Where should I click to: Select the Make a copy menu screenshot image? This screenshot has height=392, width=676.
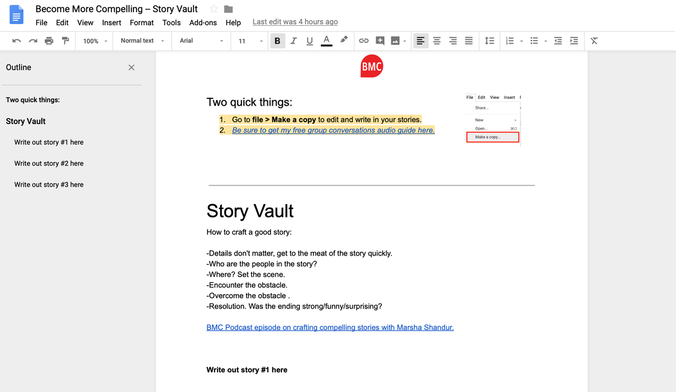pyautogui.click(x=493, y=119)
